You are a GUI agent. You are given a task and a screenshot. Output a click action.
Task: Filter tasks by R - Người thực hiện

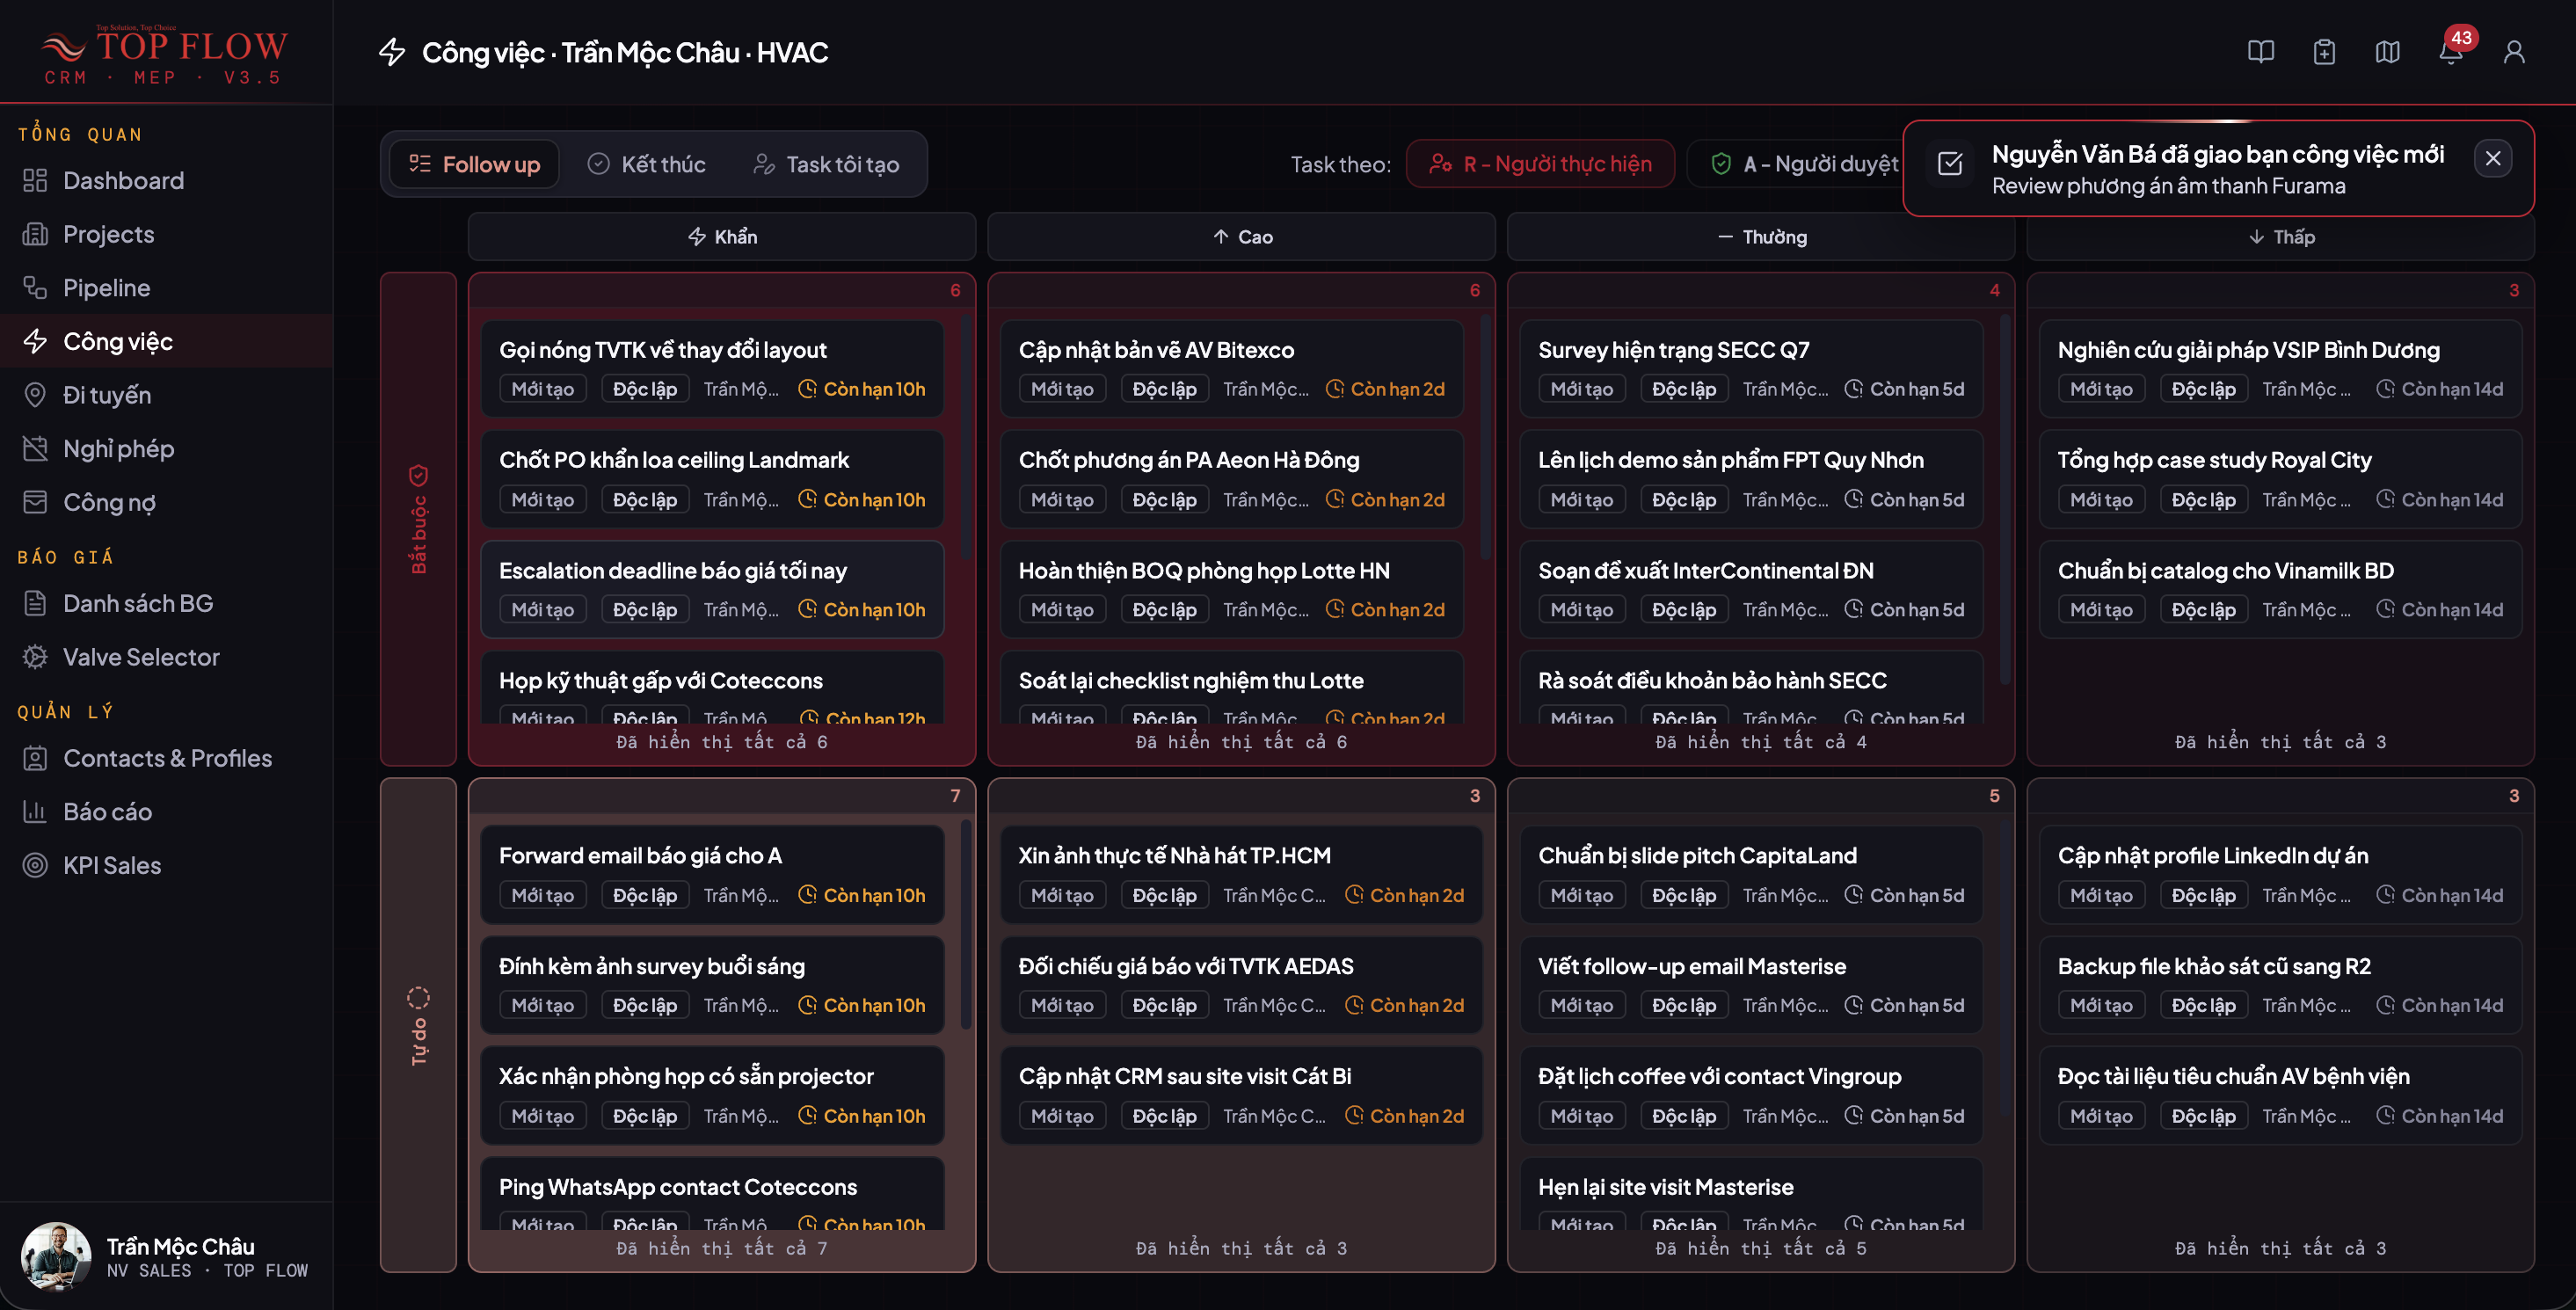(x=1540, y=164)
